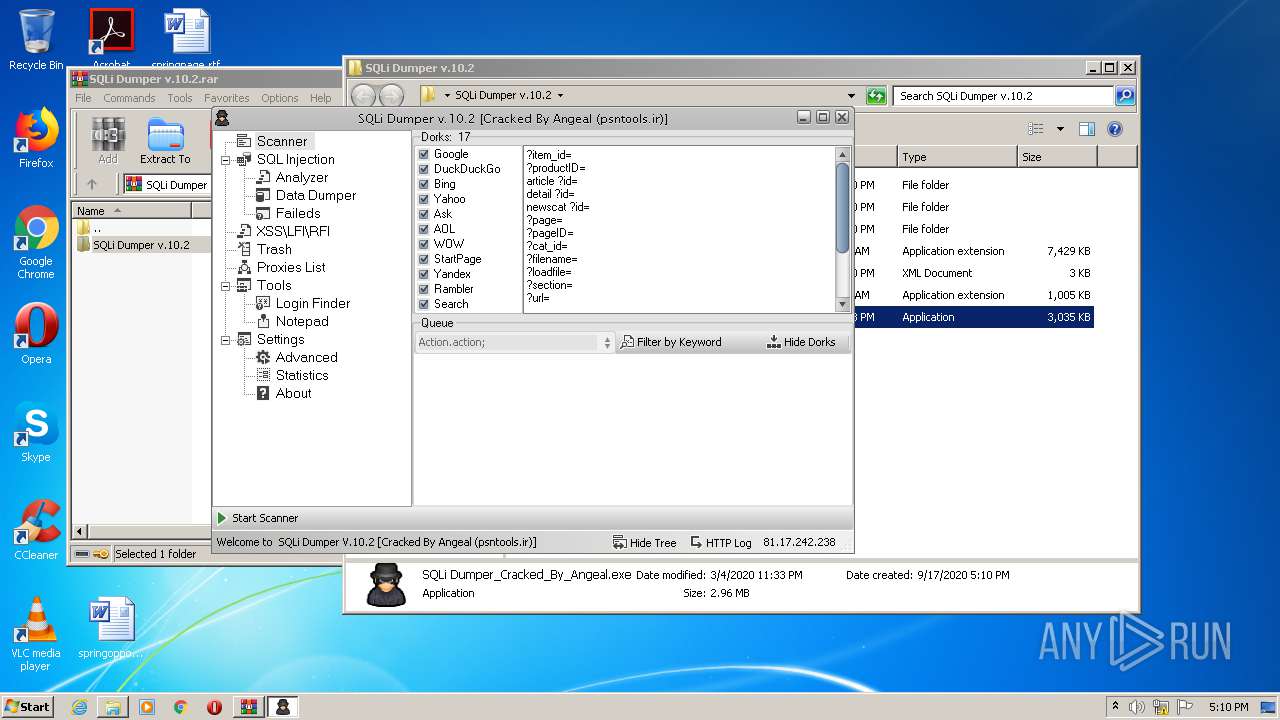Uncheck the WOW search engine
This screenshot has height=720, width=1280.
[x=424, y=244]
